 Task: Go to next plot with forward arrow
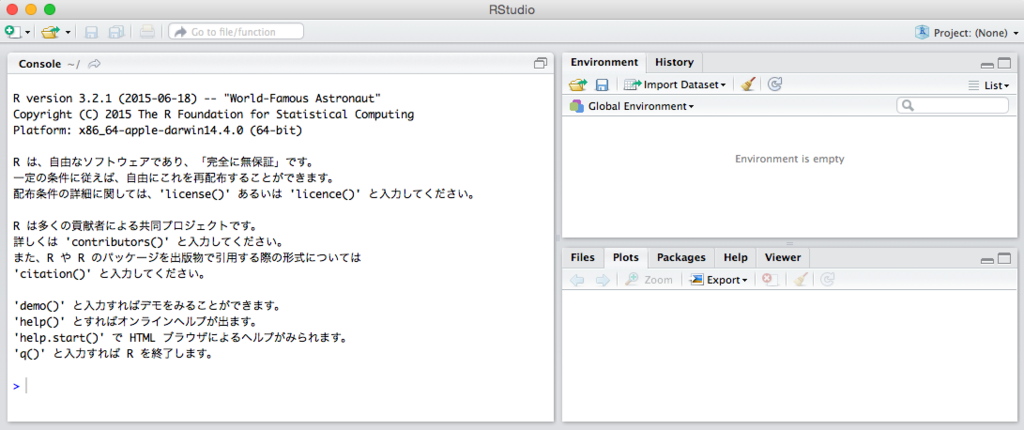[x=602, y=280]
